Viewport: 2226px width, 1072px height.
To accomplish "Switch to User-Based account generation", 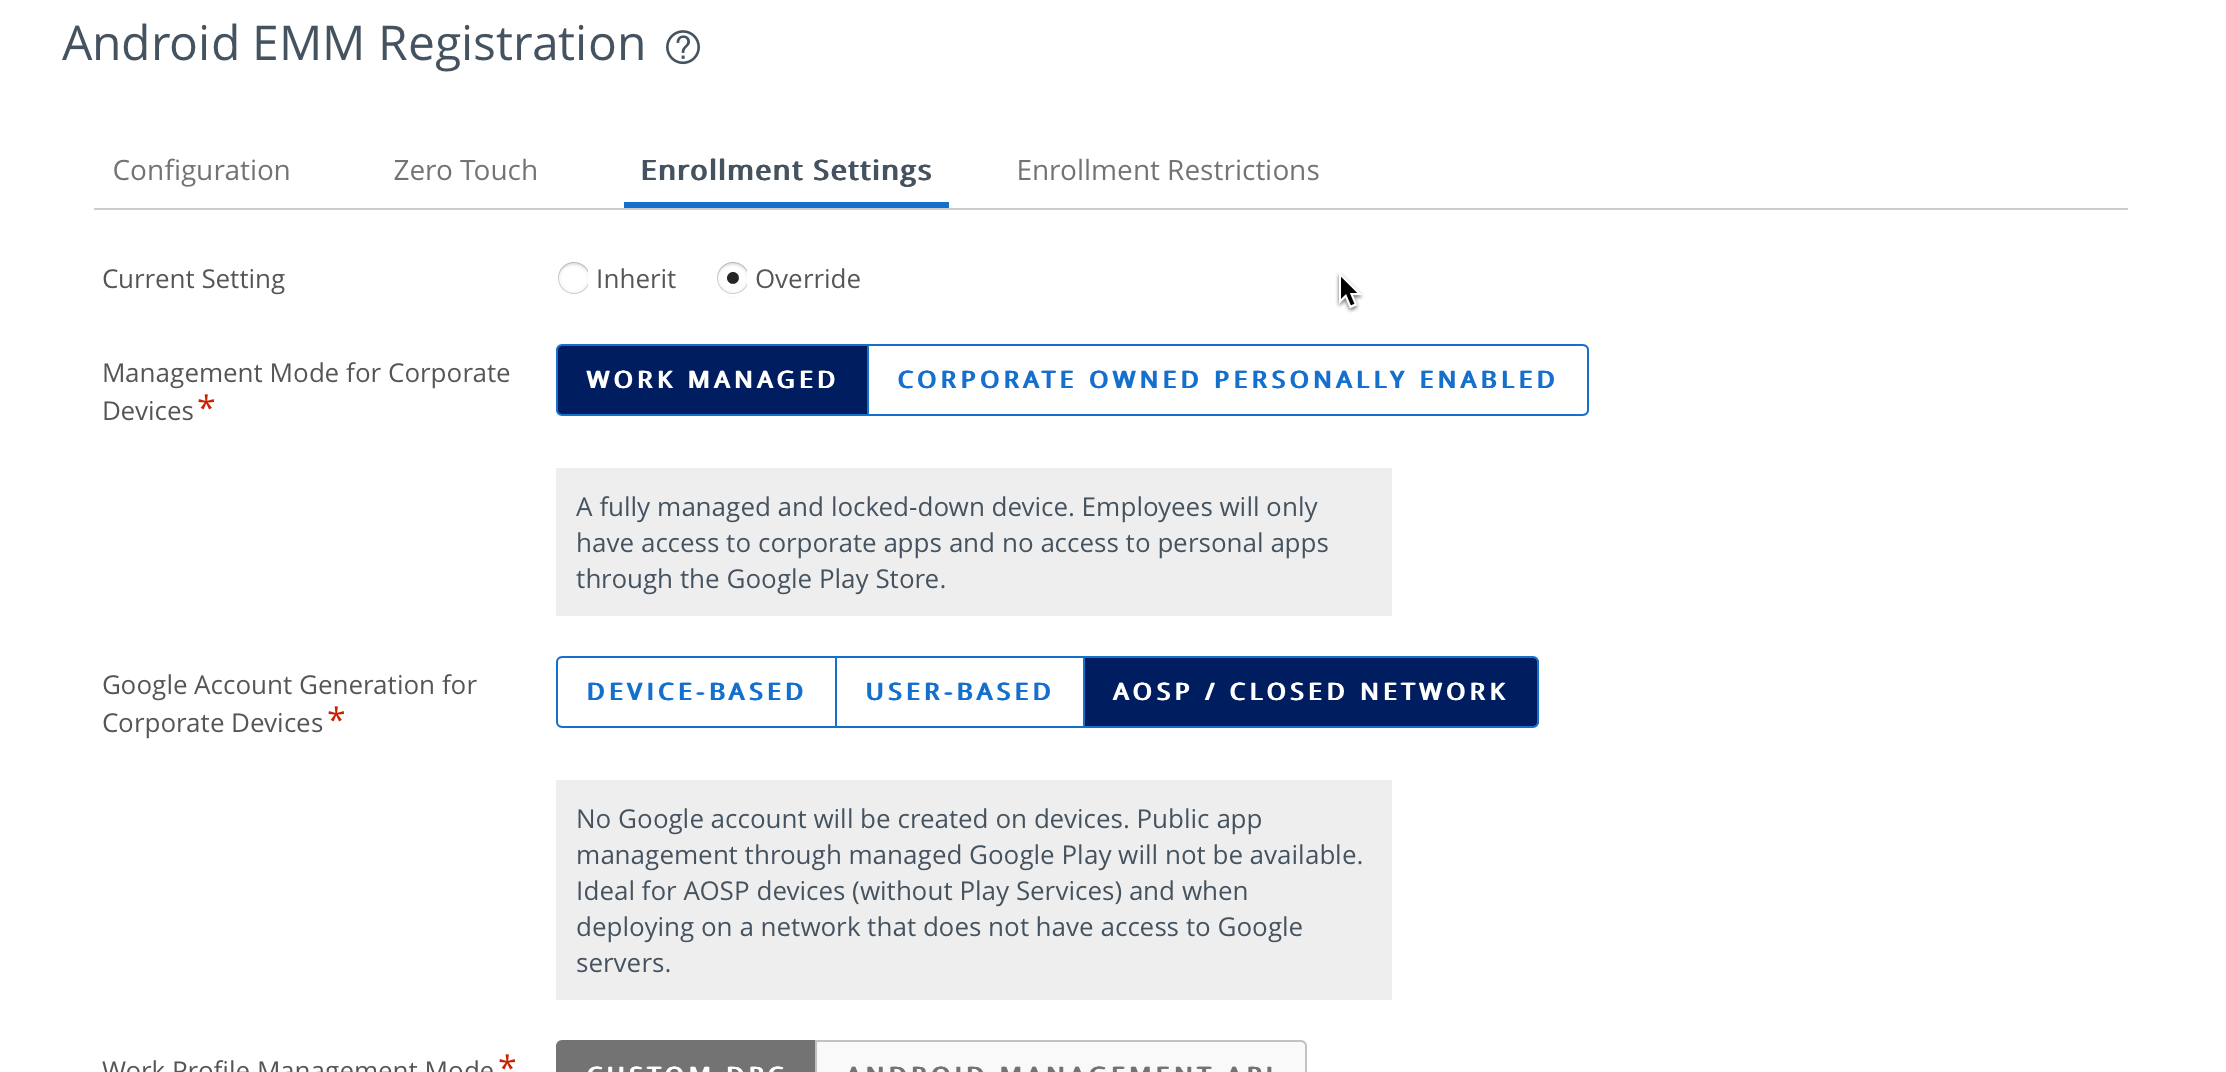I will tap(959, 692).
